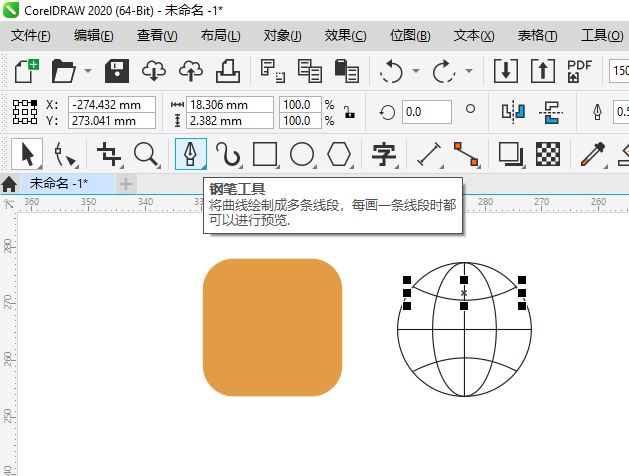Select the Text tool
This screenshot has width=629, height=476.
coord(384,154)
